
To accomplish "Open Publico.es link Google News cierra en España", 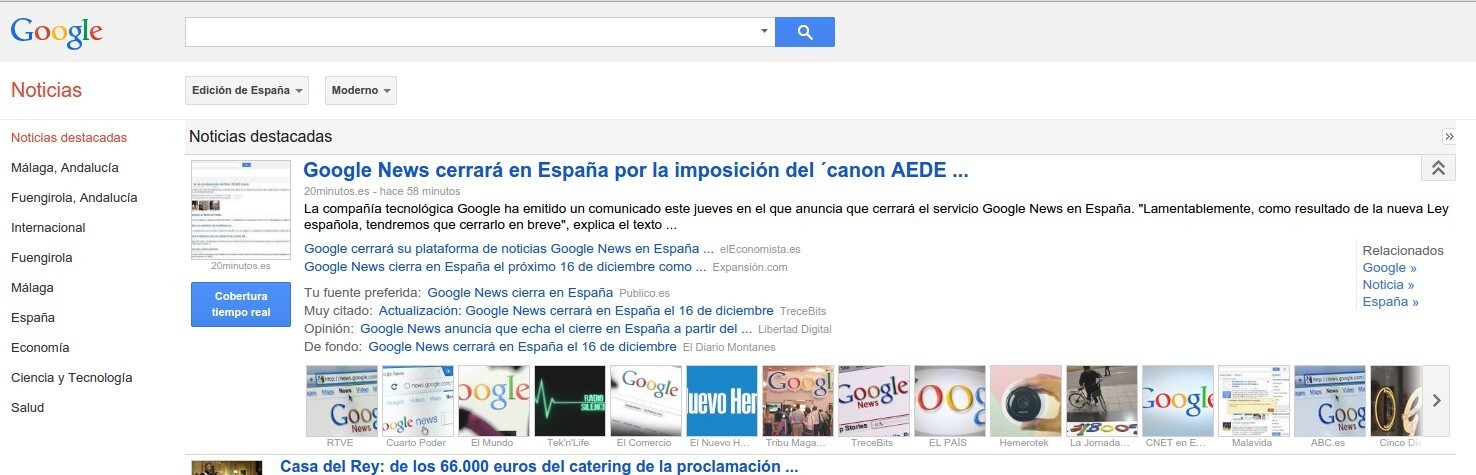I will click(520, 293).
